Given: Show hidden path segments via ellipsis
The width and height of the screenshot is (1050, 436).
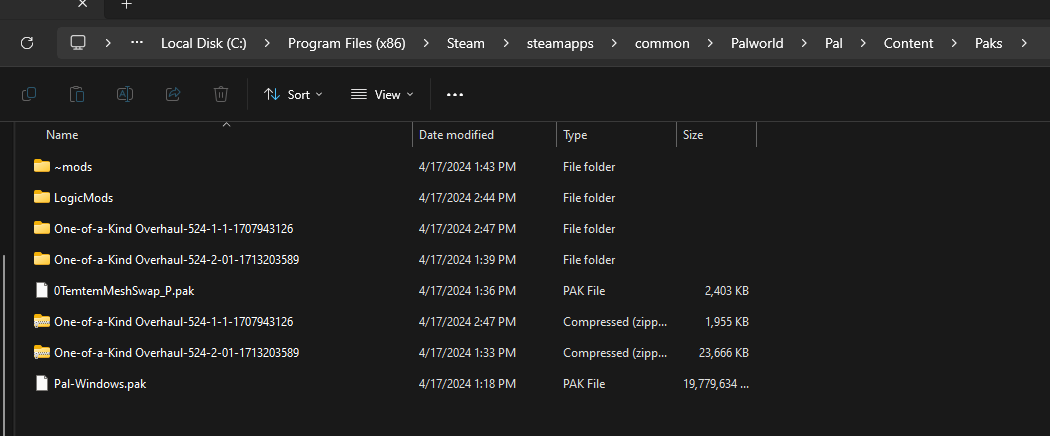Looking at the screenshot, I should click(x=137, y=43).
